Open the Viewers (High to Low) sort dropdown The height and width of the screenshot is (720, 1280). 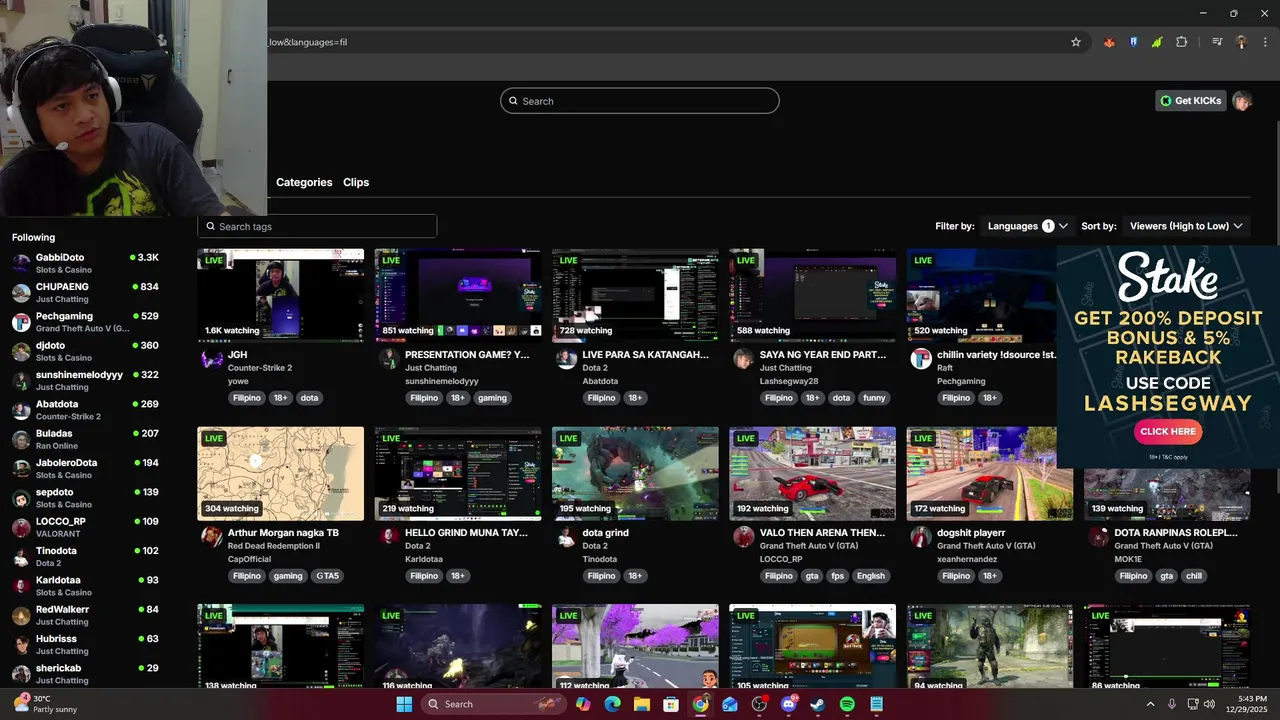click(x=1186, y=226)
